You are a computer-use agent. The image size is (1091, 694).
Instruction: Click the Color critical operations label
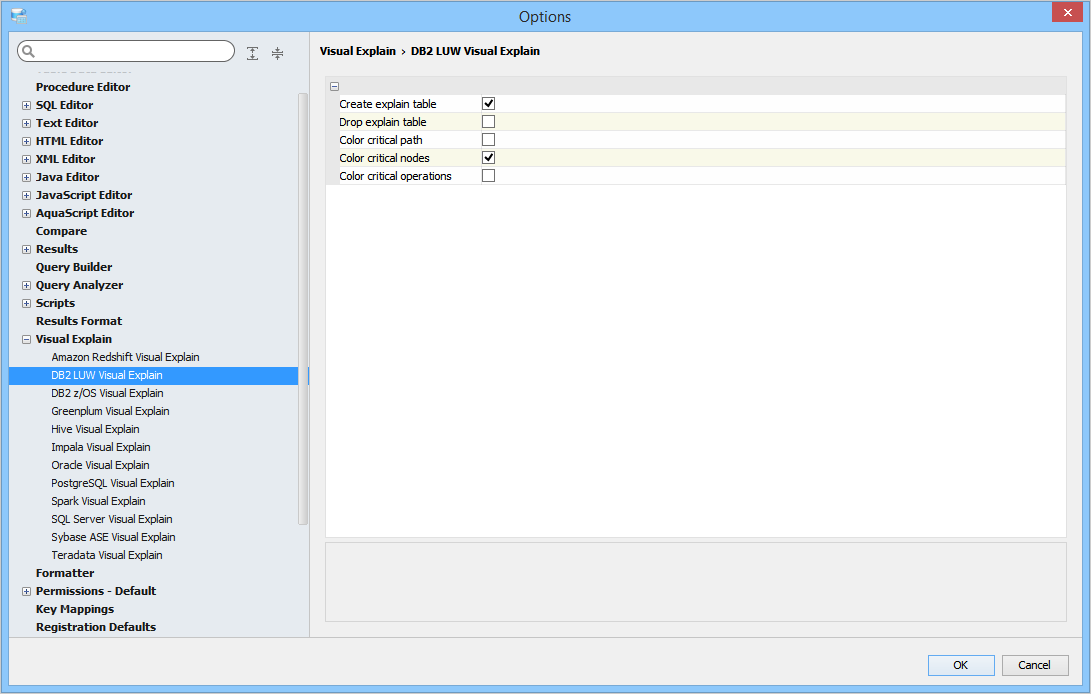point(395,176)
